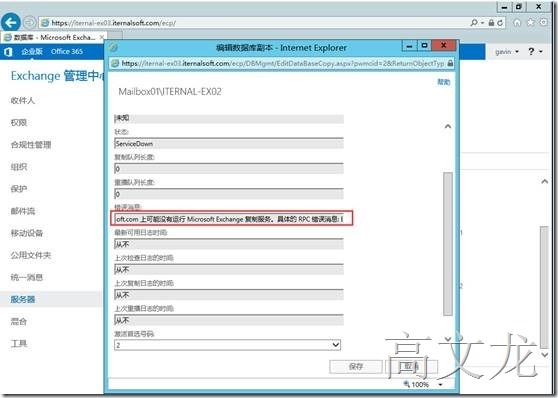Image resolution: width=558 pixels, height=398 pixels.
Task: Close the 编辑数据库副本 dialog window
Action: click(443, 46)
